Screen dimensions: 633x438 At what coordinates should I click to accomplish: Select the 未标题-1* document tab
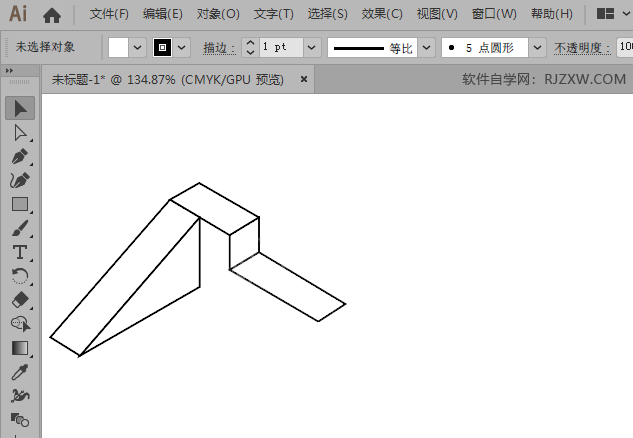168,80
